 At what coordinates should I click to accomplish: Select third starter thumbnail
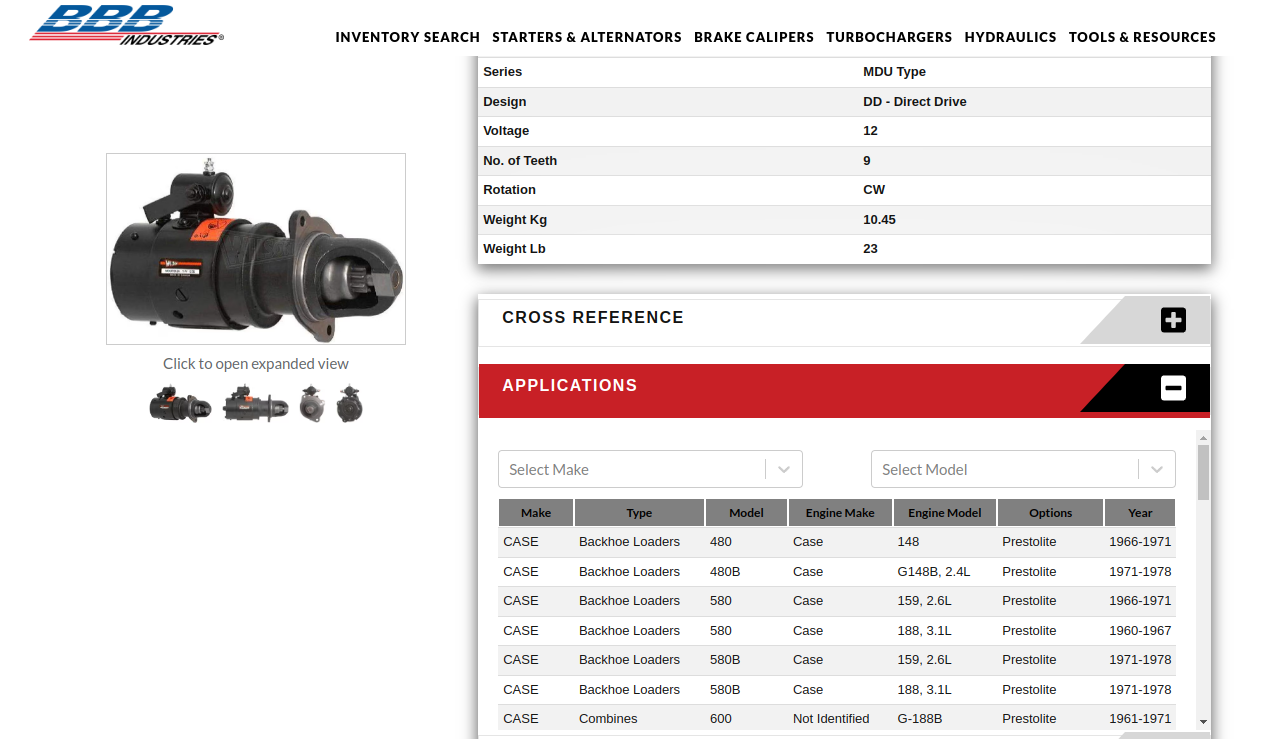coord(311,405)
